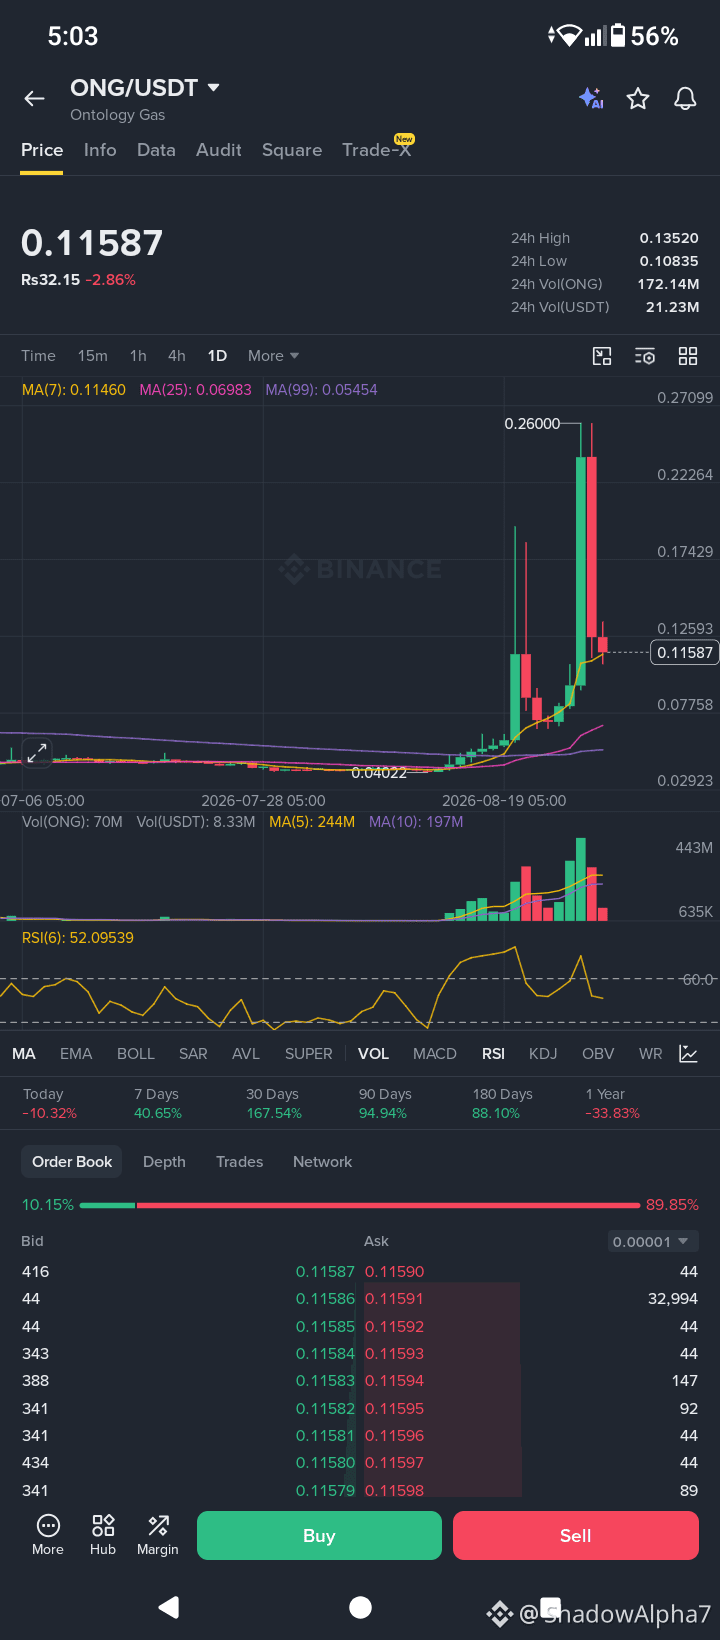Viewport: 720px width, 1640px height.
Task: Select the bid price 0.11584
Action: coord(325,1354)
